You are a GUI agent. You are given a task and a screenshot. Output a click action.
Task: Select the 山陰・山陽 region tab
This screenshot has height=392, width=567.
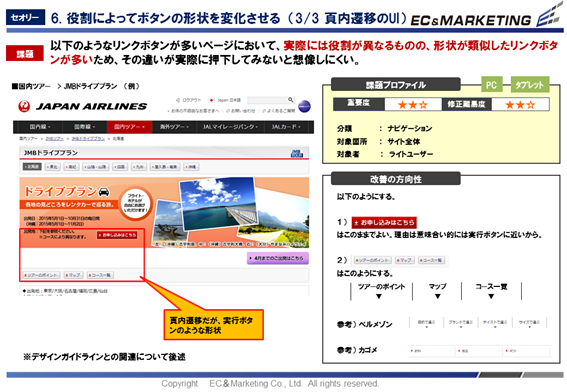[x=95, y=167]
